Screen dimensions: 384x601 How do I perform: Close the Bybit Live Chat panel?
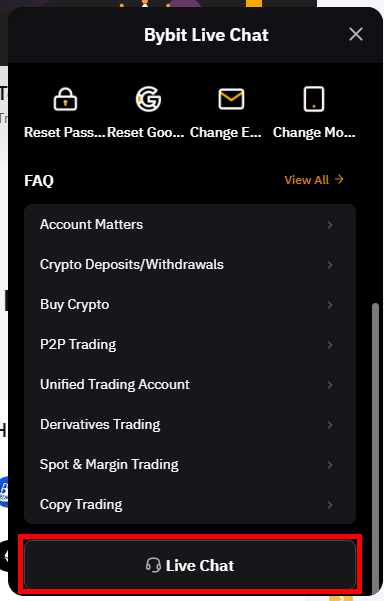coord(356,34)
